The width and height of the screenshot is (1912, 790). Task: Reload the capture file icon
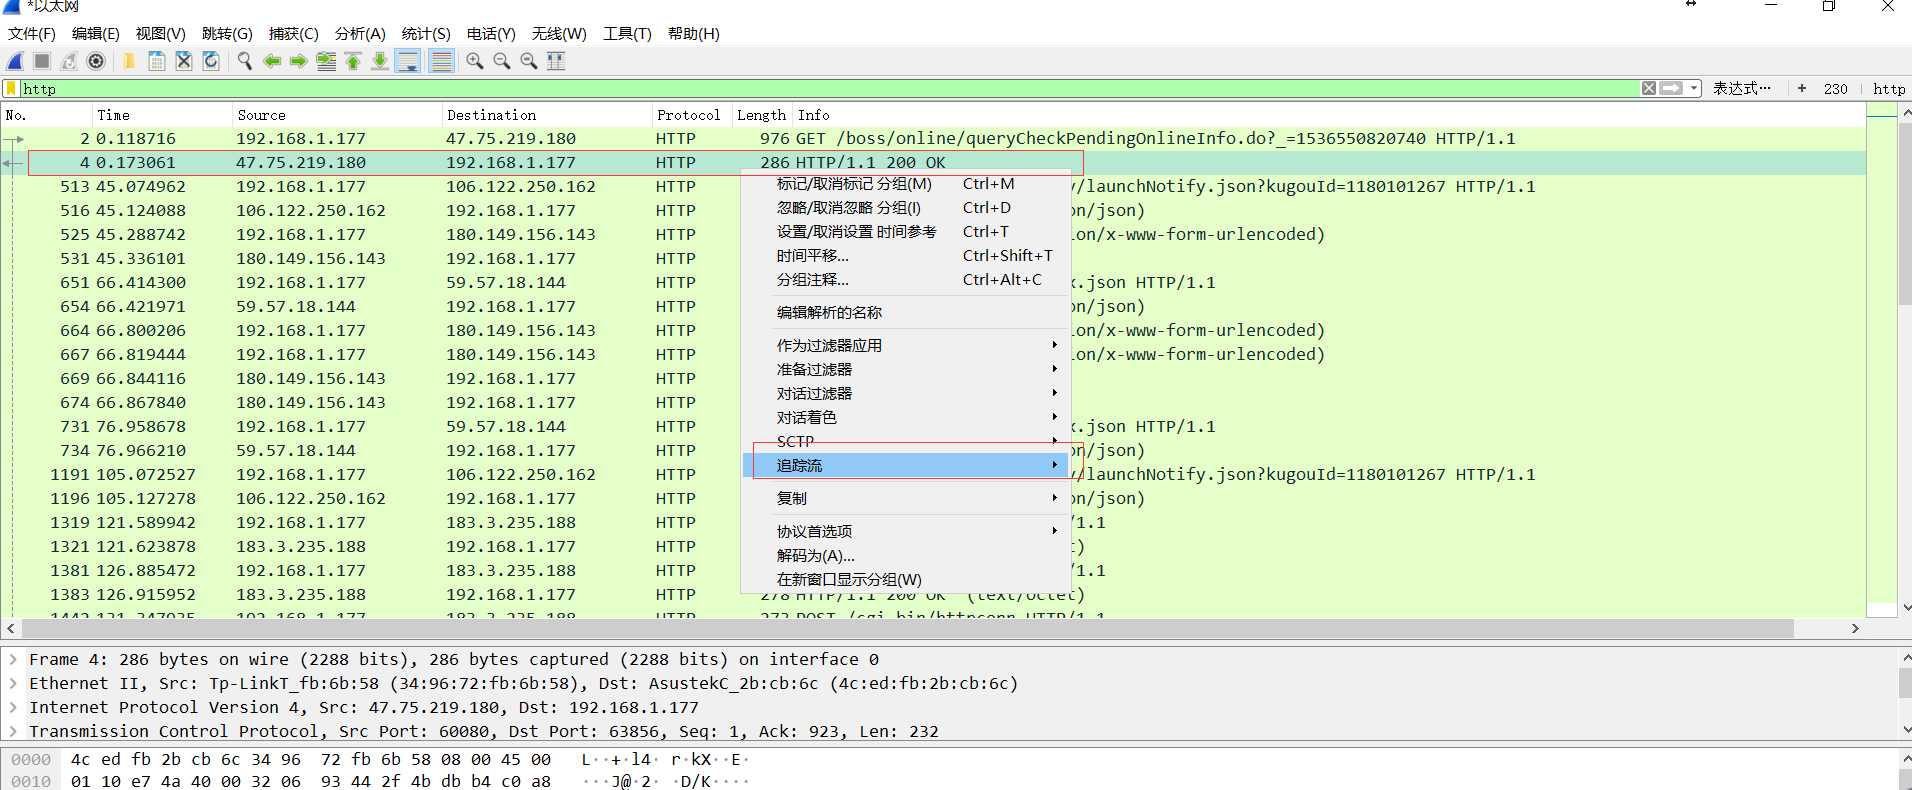[211, 61]
